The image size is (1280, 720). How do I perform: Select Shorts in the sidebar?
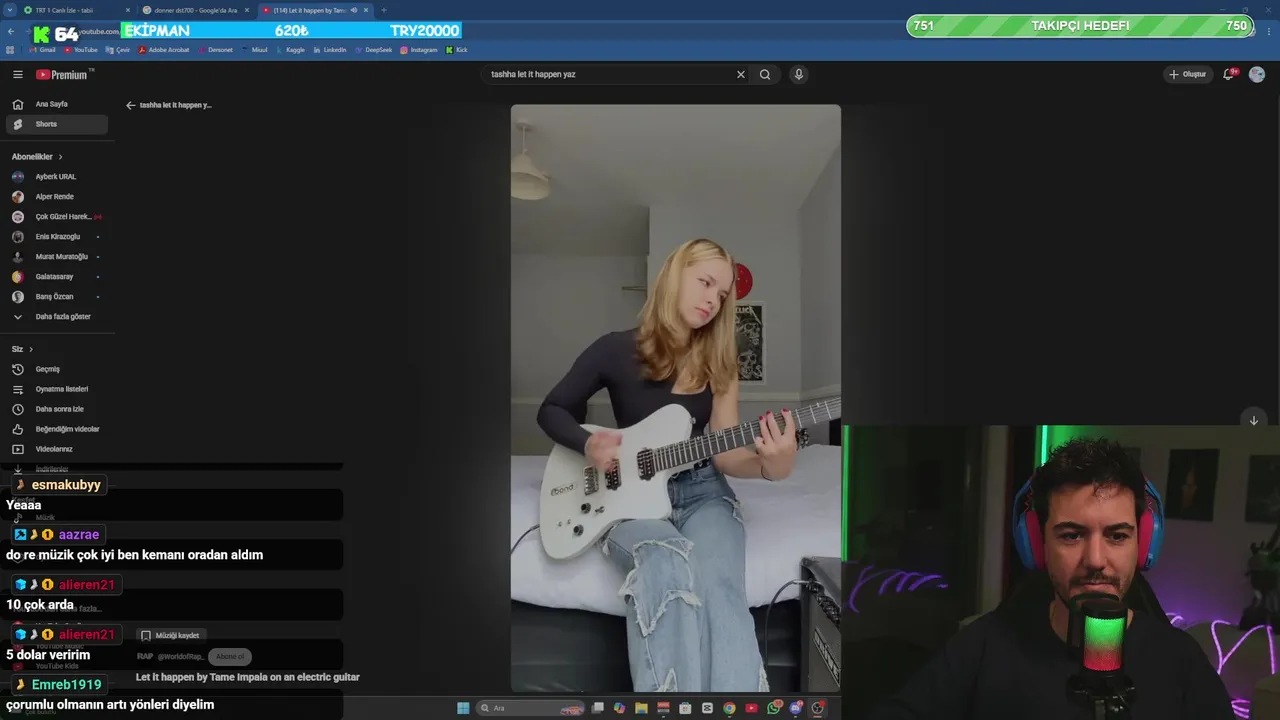click(x=57, y=124)
